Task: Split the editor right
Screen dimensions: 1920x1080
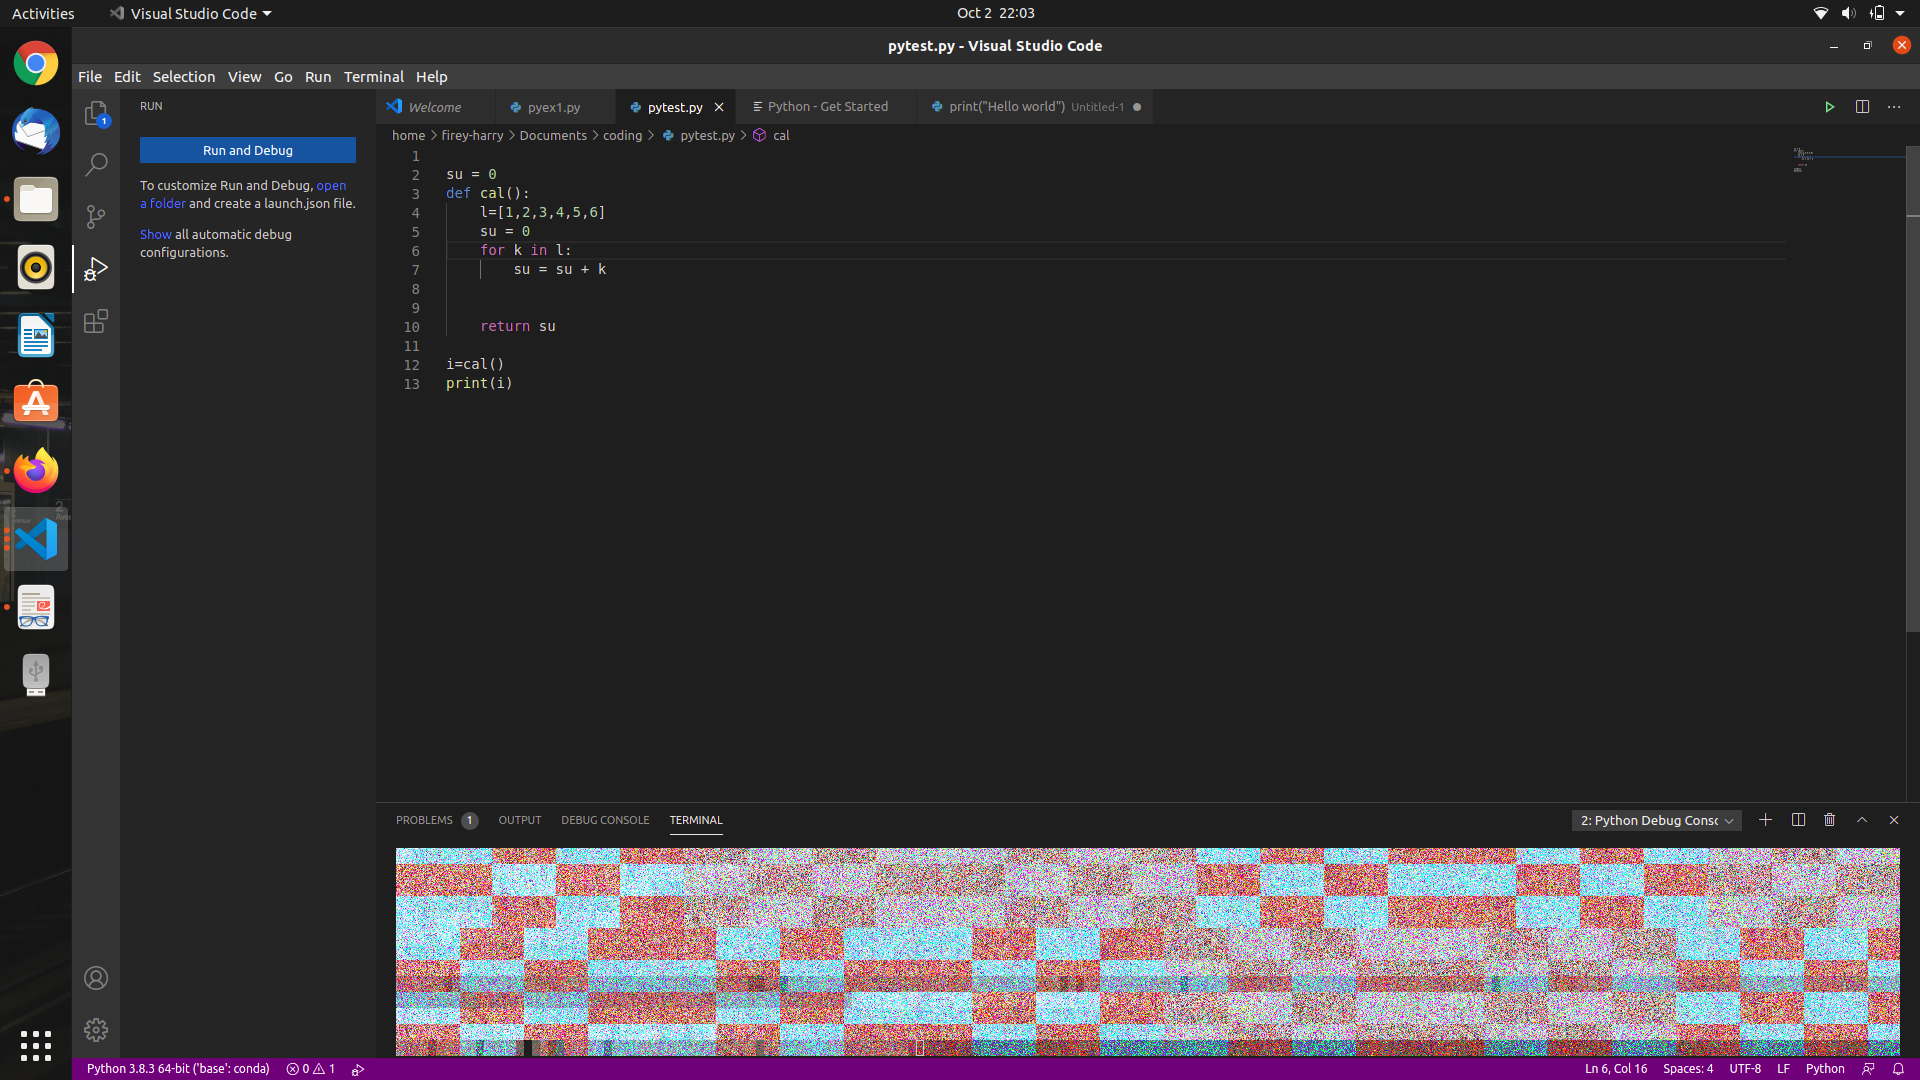Action: coord(1862,107)
